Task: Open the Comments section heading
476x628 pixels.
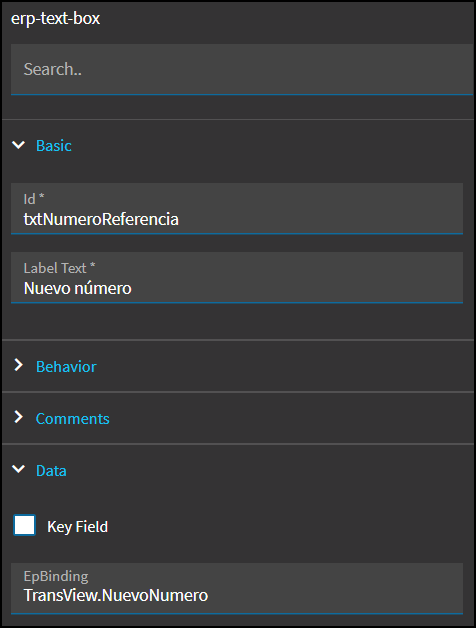Action: [73, 419]
